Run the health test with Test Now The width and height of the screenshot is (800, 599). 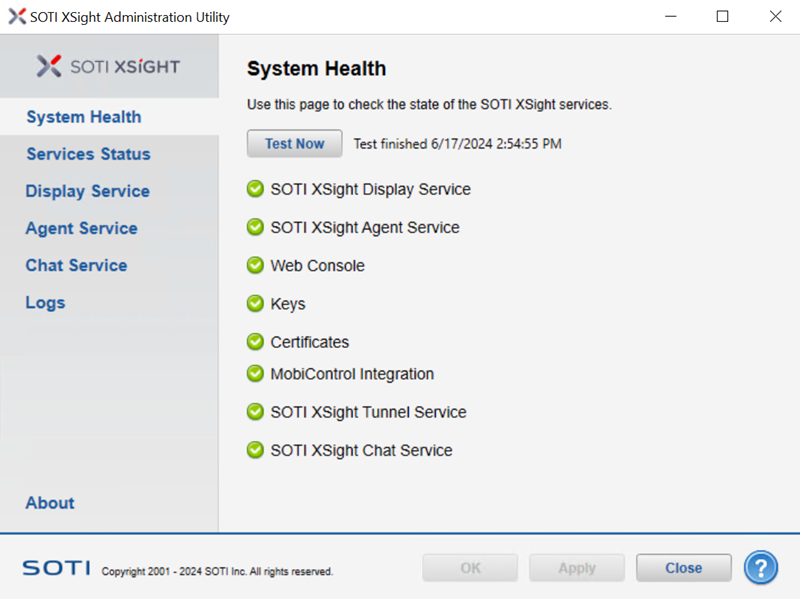pyautogui.click(x=294, y=143)
